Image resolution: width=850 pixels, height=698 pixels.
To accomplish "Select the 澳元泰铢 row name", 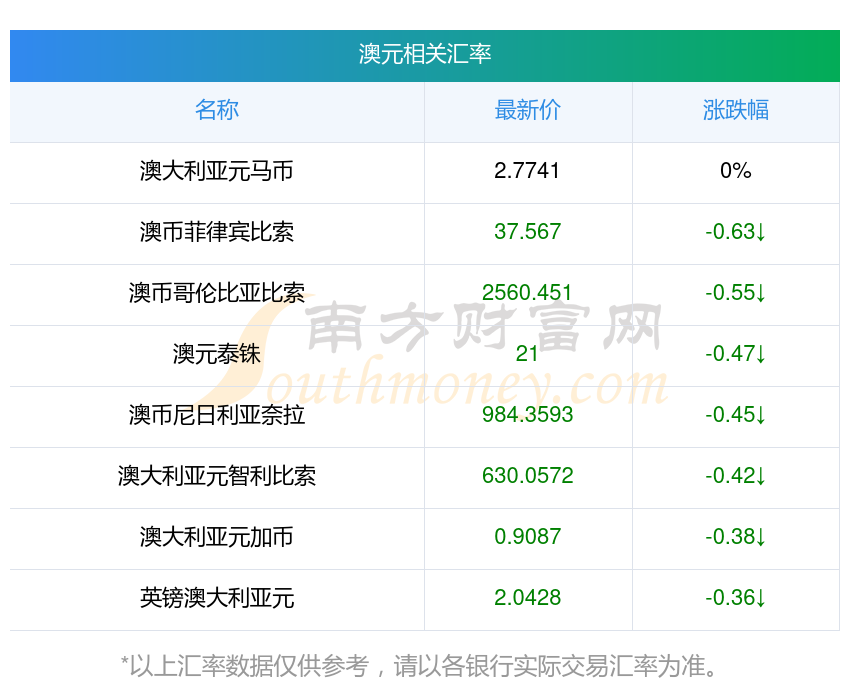I will (x=217, y=354).
